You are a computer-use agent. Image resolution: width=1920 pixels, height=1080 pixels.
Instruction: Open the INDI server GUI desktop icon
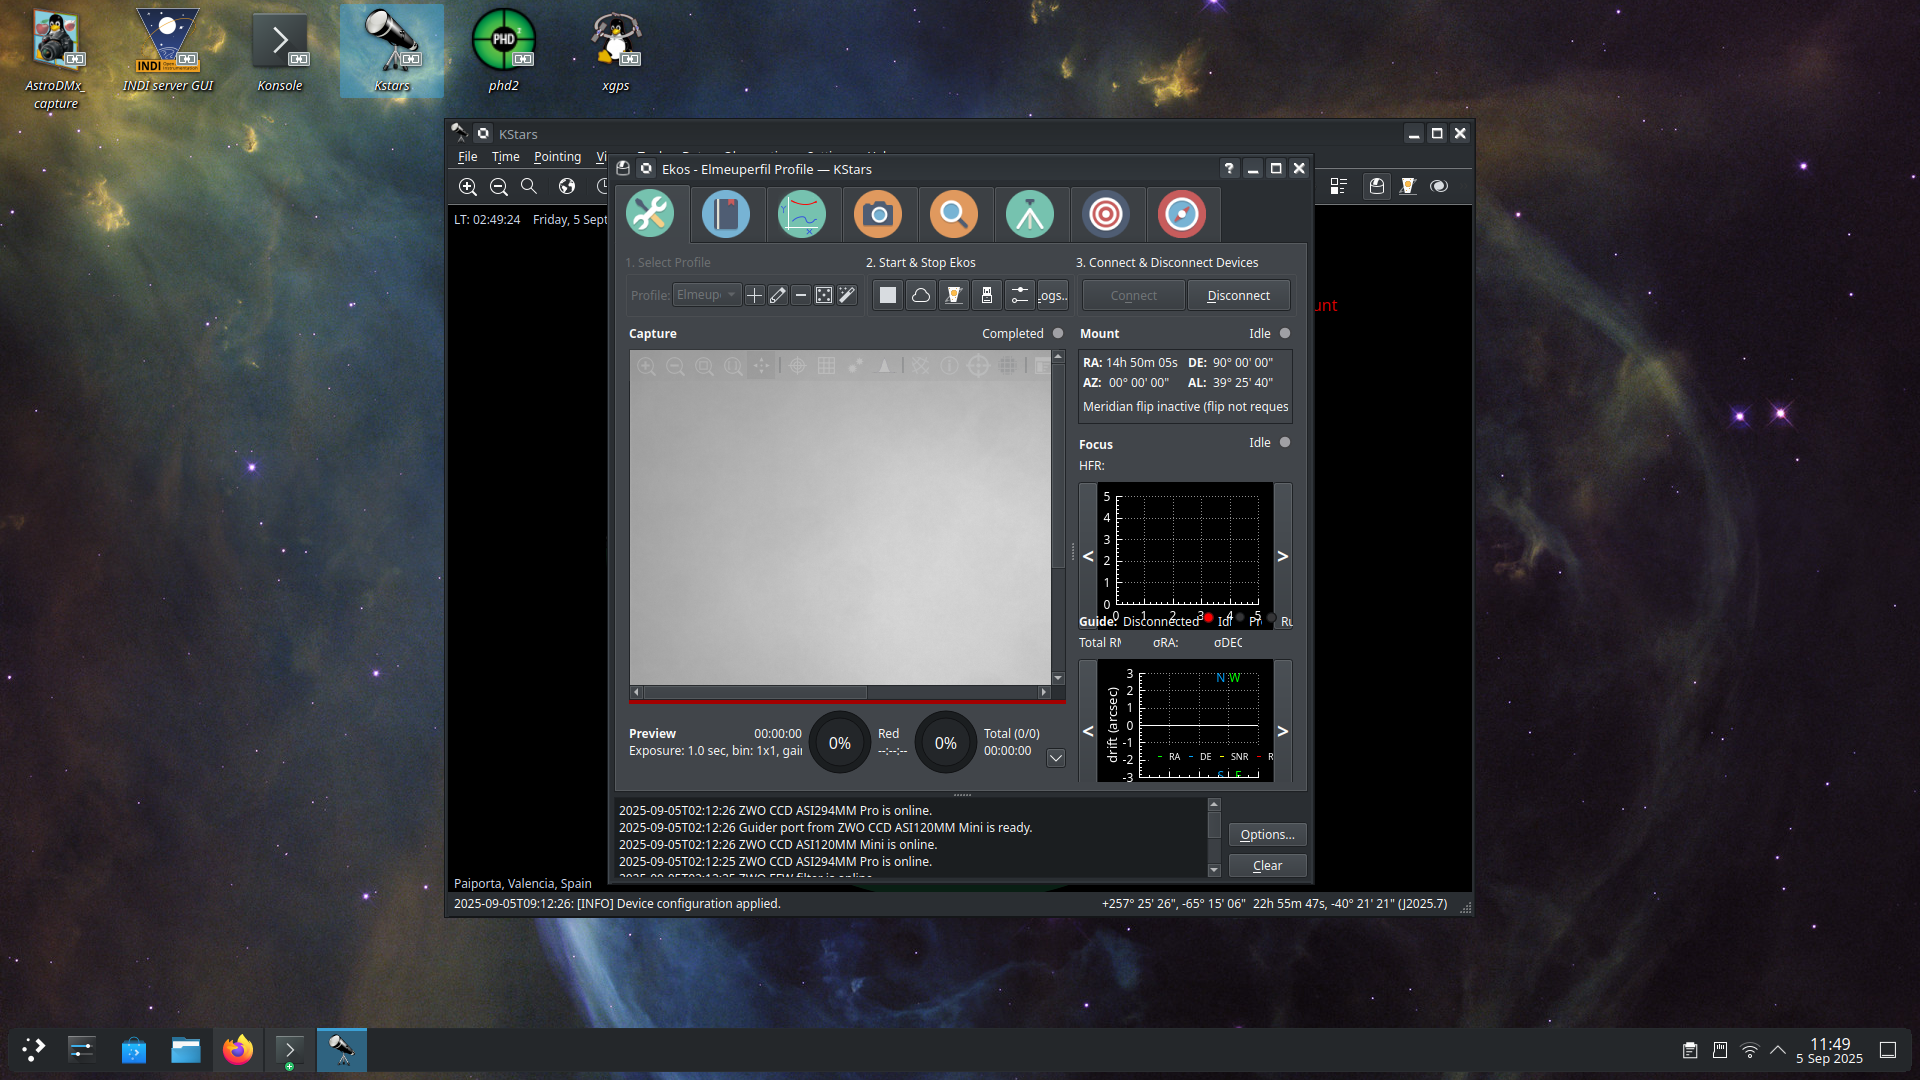coord(168,51)
